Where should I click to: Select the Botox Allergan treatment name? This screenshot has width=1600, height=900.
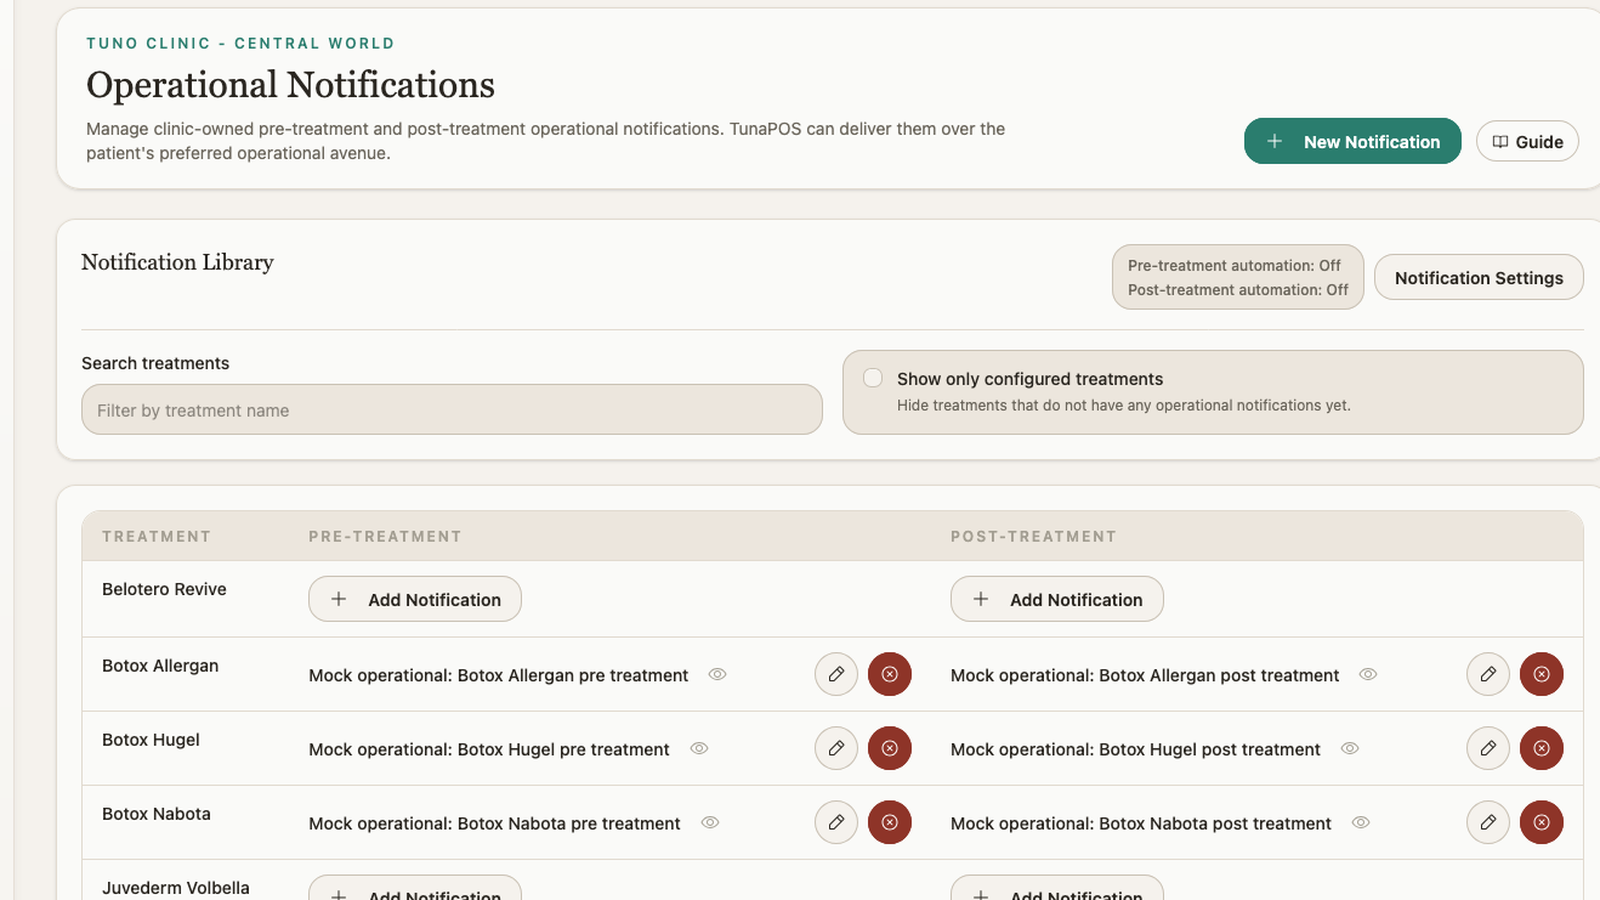pos(160,666)
